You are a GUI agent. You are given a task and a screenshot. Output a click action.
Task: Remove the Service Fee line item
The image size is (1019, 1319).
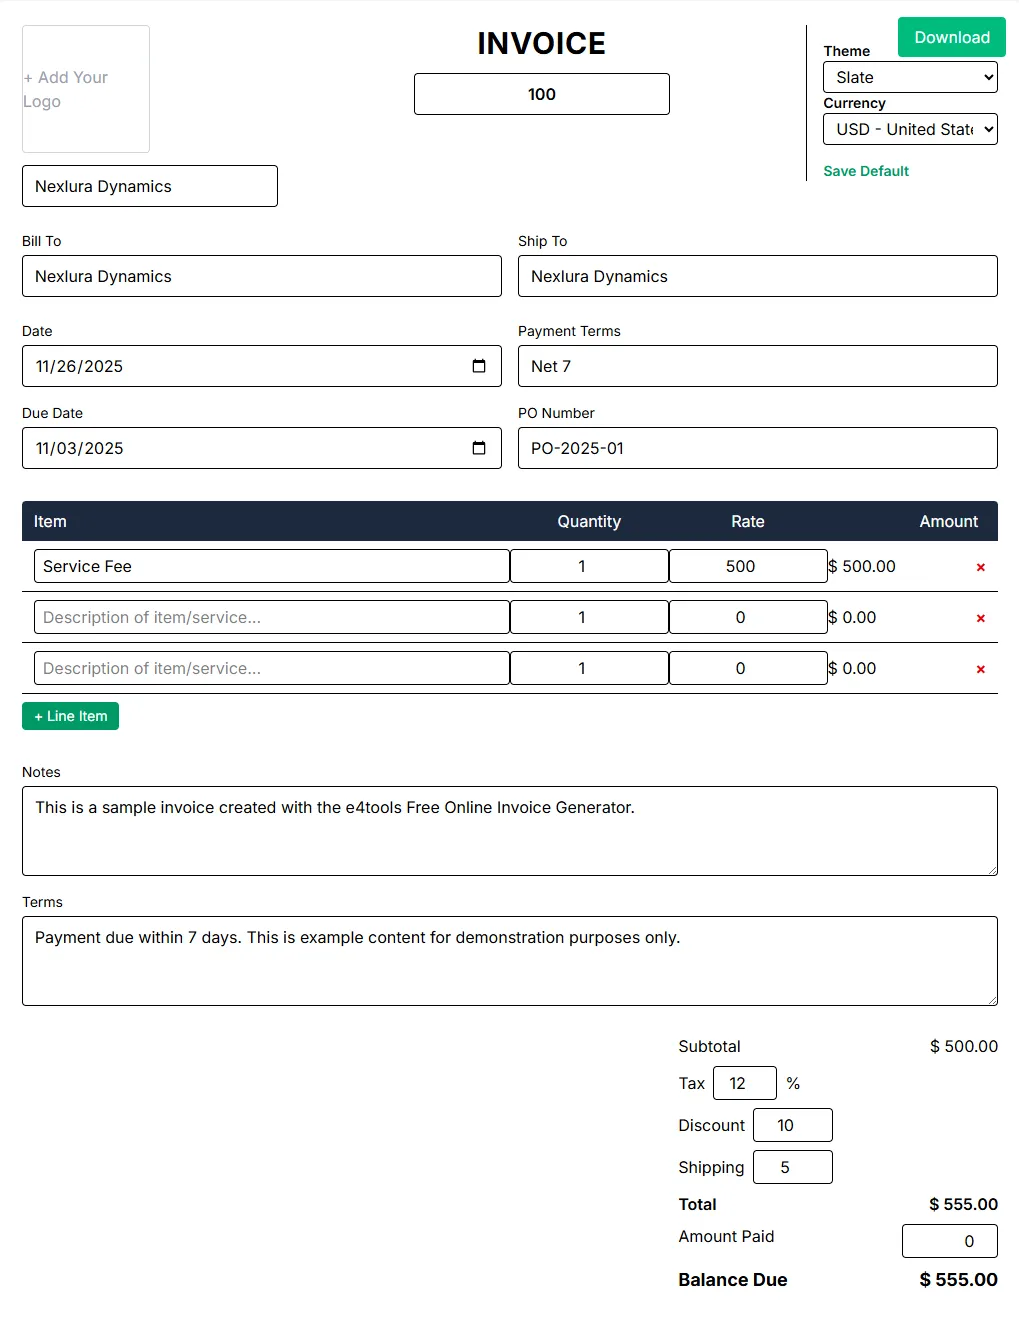[980, 566]
